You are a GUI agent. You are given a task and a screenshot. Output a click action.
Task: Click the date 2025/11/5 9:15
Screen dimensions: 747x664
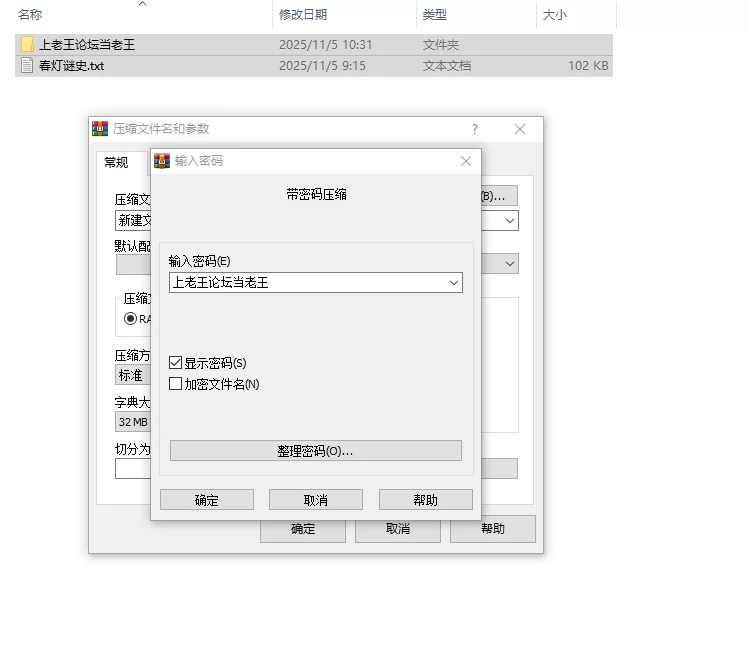(323, 66)
